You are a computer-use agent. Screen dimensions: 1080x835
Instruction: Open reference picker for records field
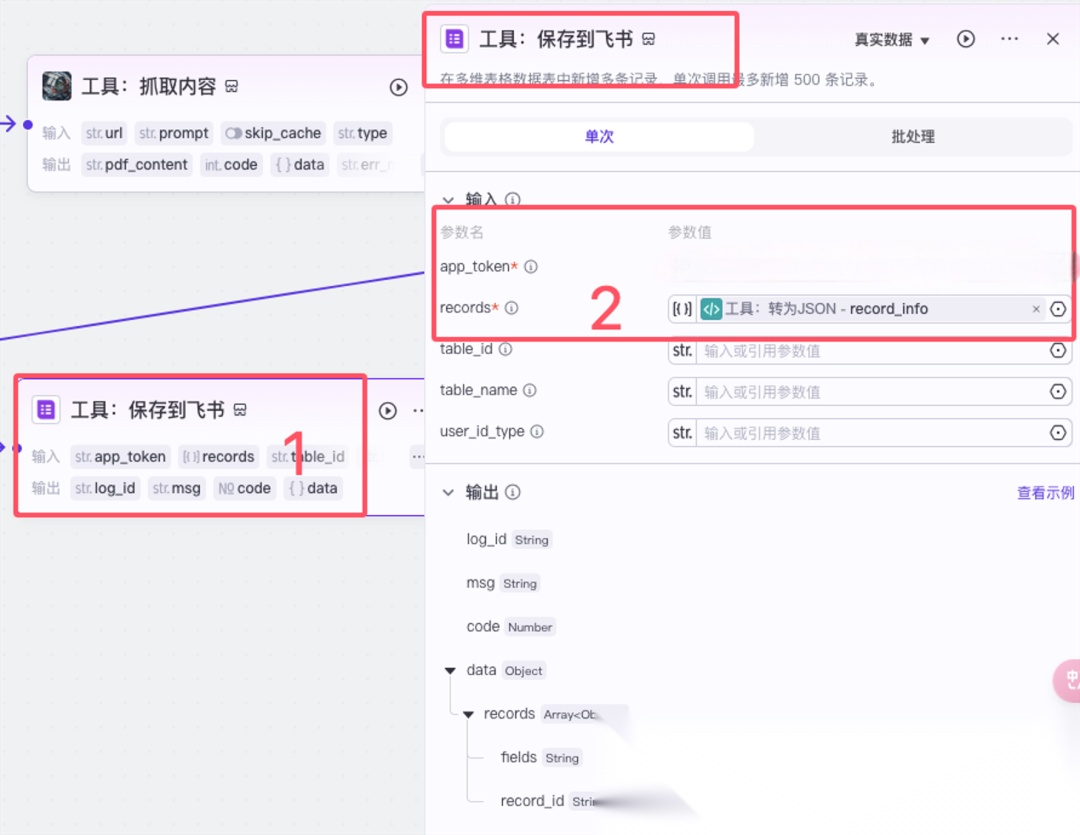point(1058,309)
